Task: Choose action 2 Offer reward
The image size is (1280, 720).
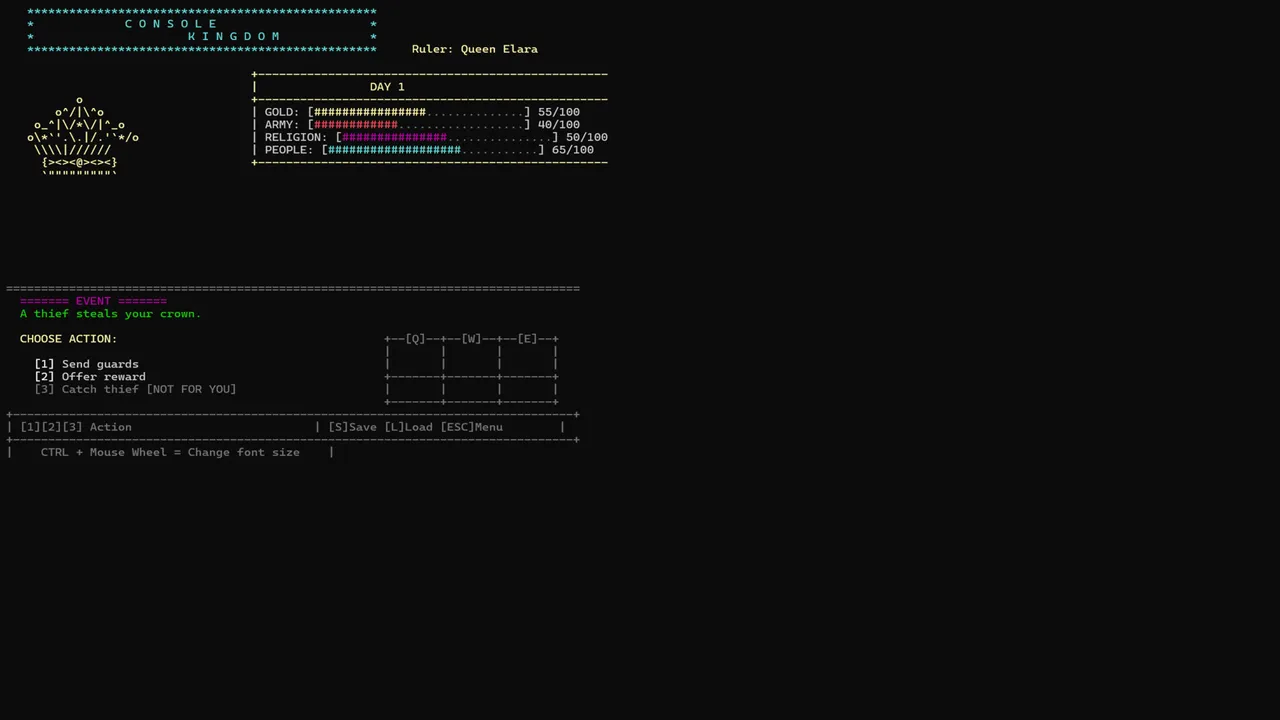Action: coord(90,377)
